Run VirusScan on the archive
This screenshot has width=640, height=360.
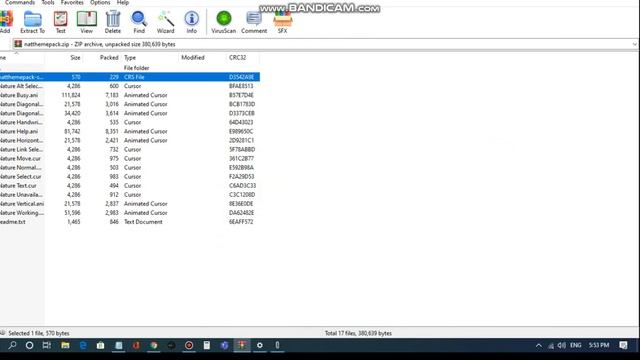click(x=223, y=22)
